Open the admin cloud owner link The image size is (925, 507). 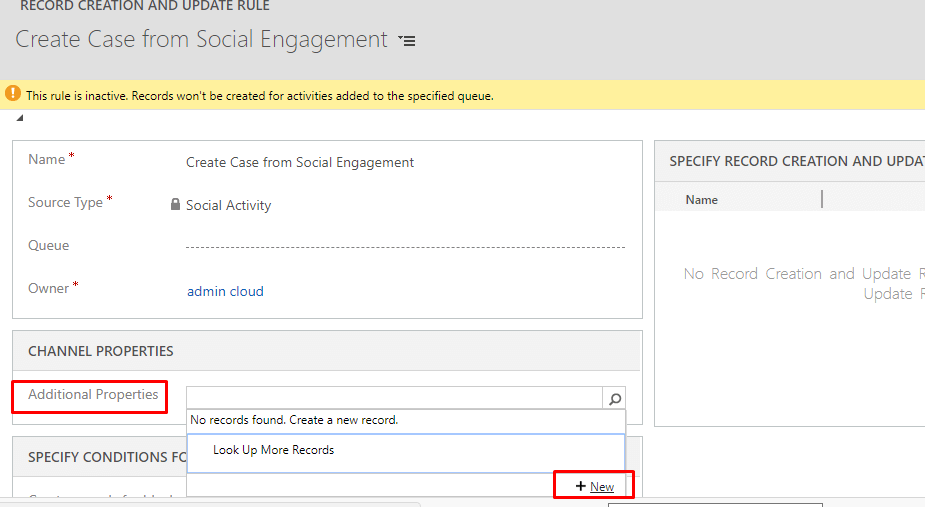tap(225, 291)
